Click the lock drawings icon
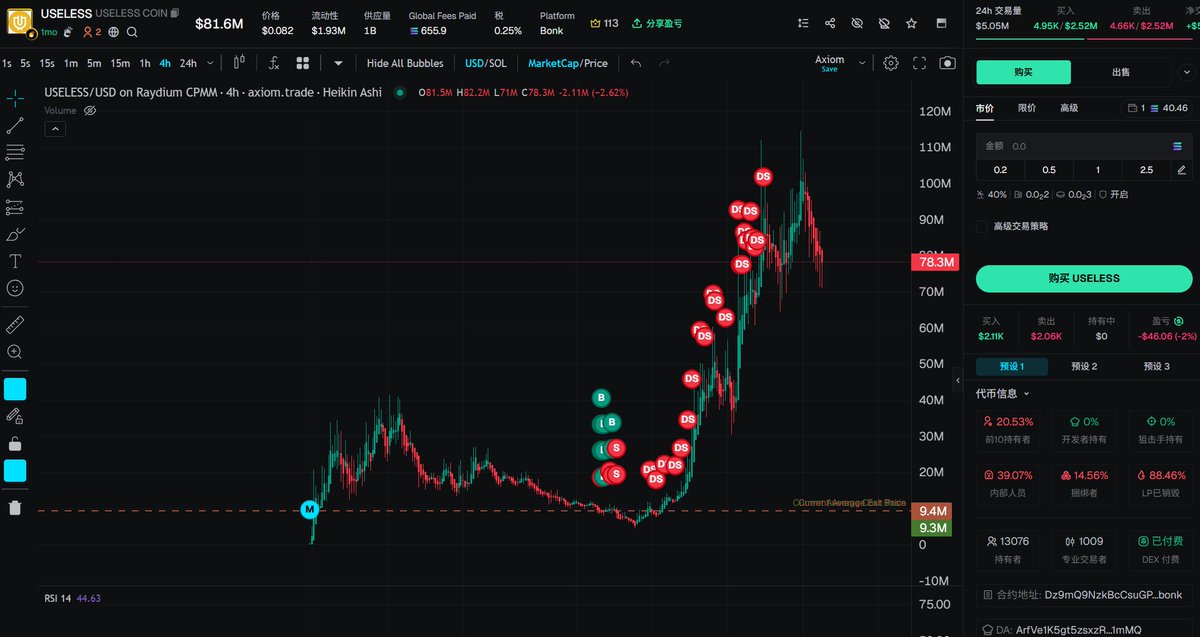The height and width of the screenshot is (637, 1200). pos(15,443)
